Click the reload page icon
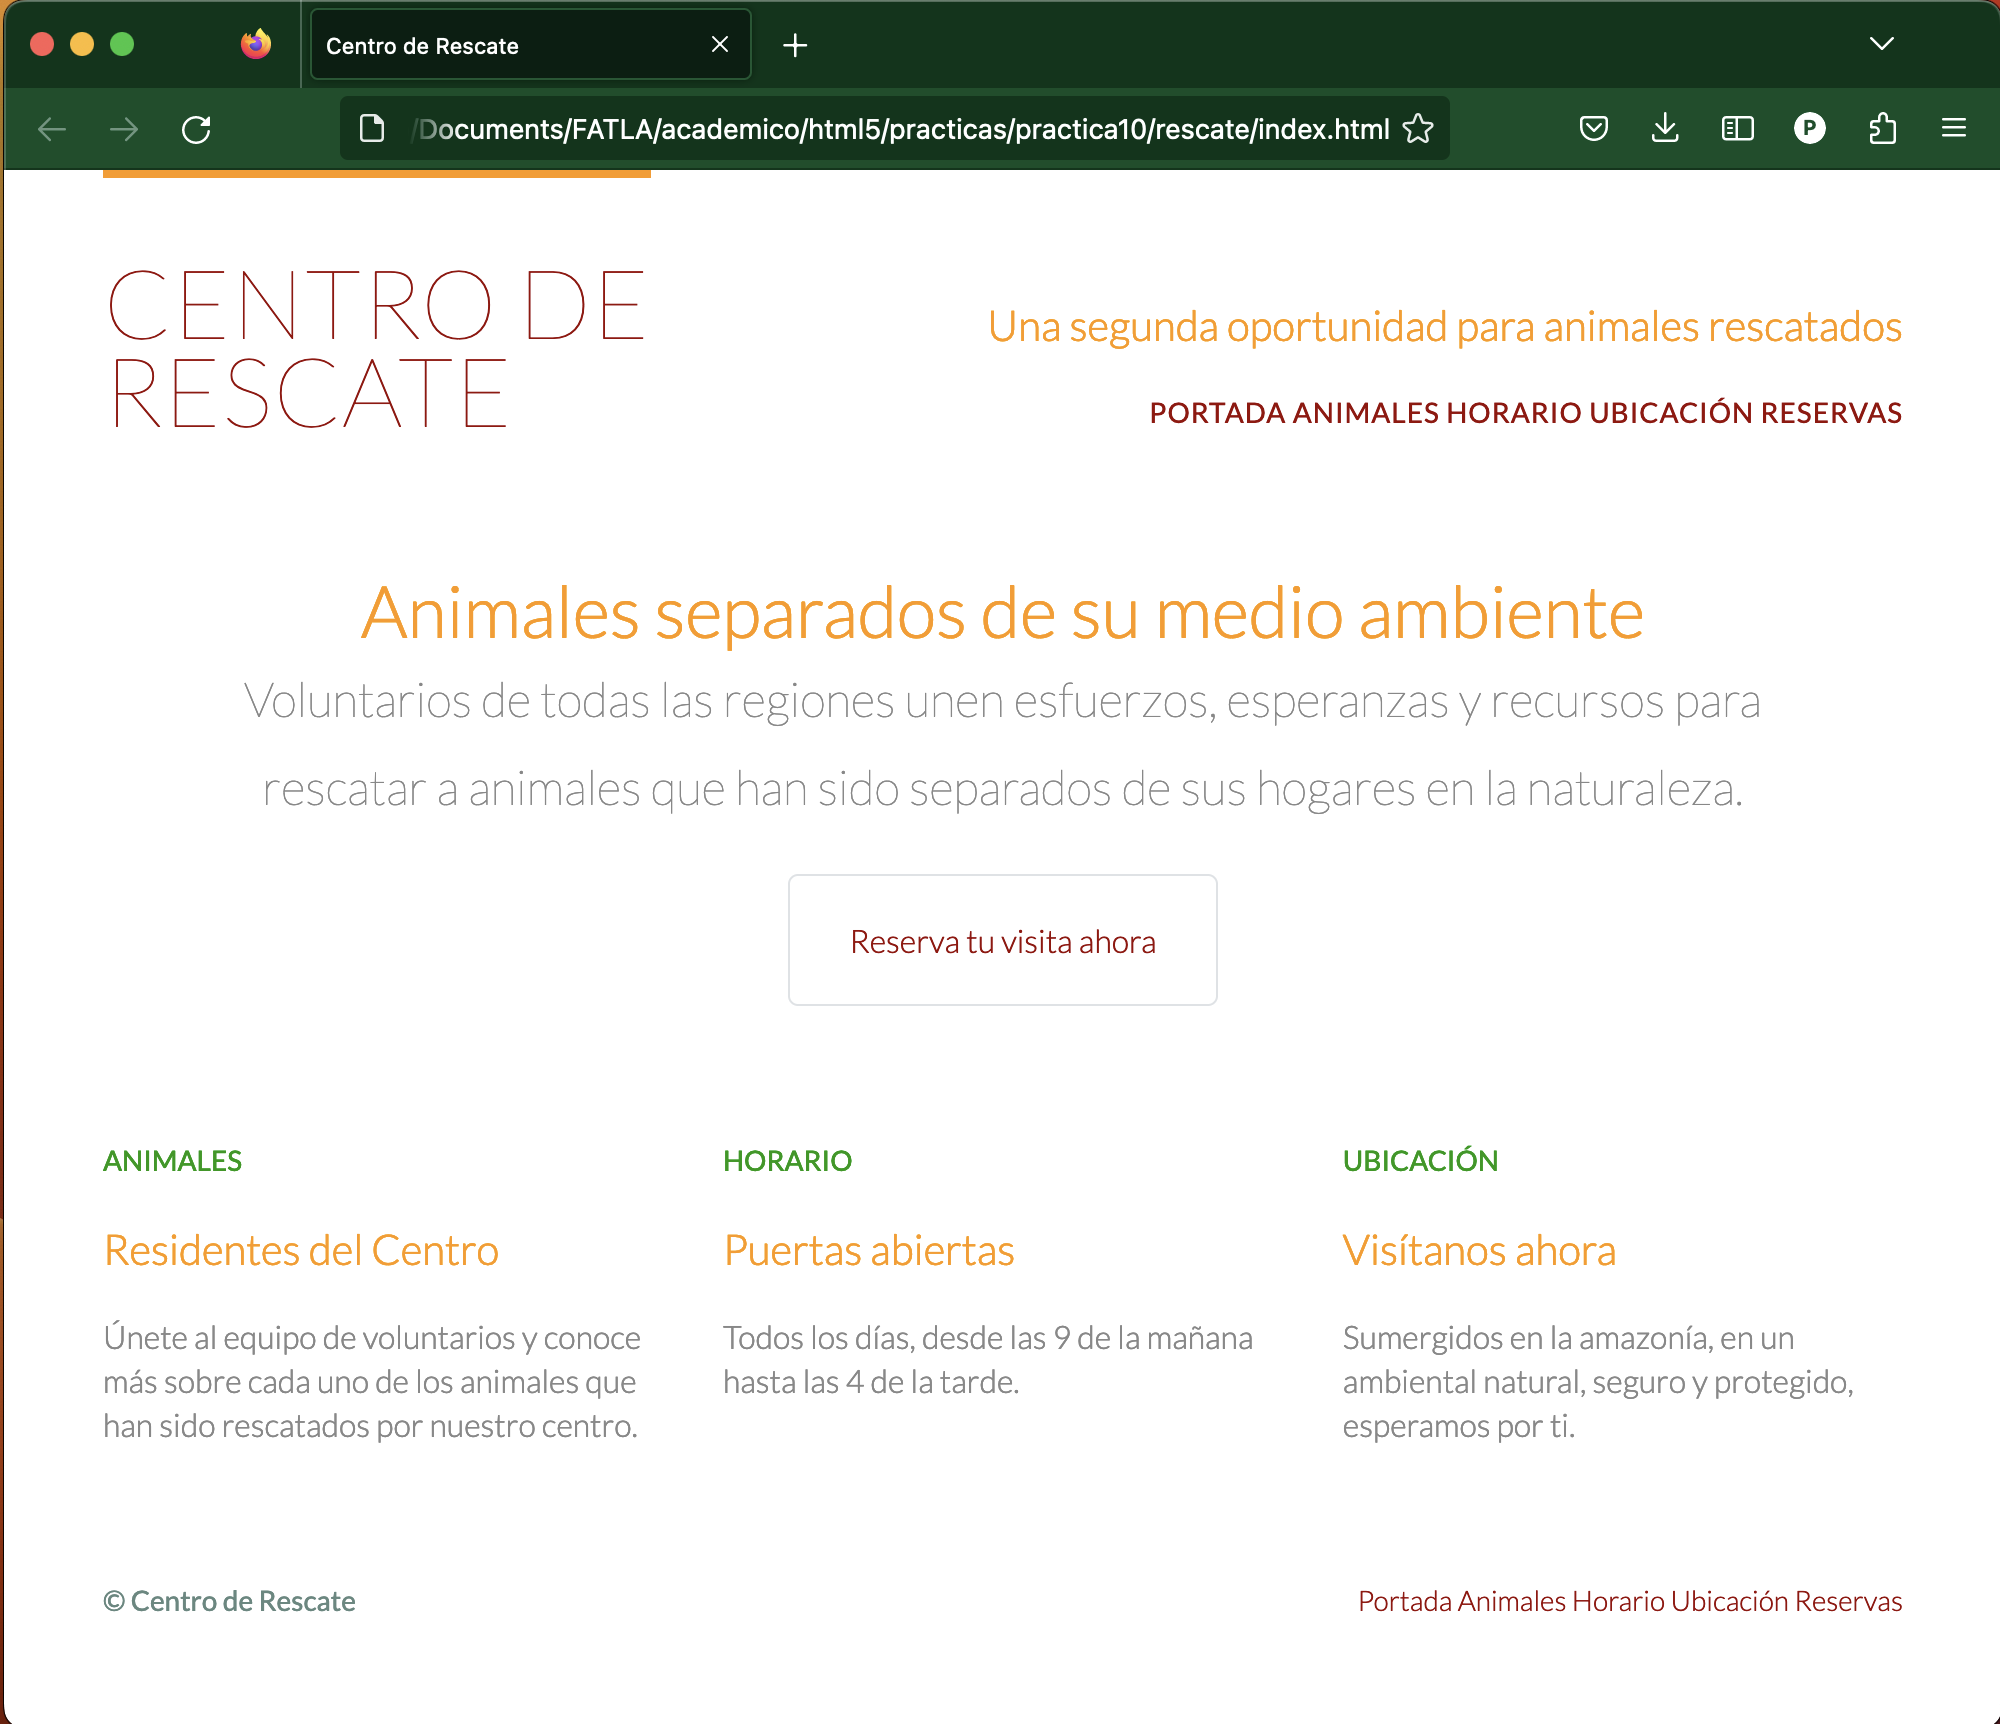The width and height of the screenshot is (2000, 1724). pos(196,129)
